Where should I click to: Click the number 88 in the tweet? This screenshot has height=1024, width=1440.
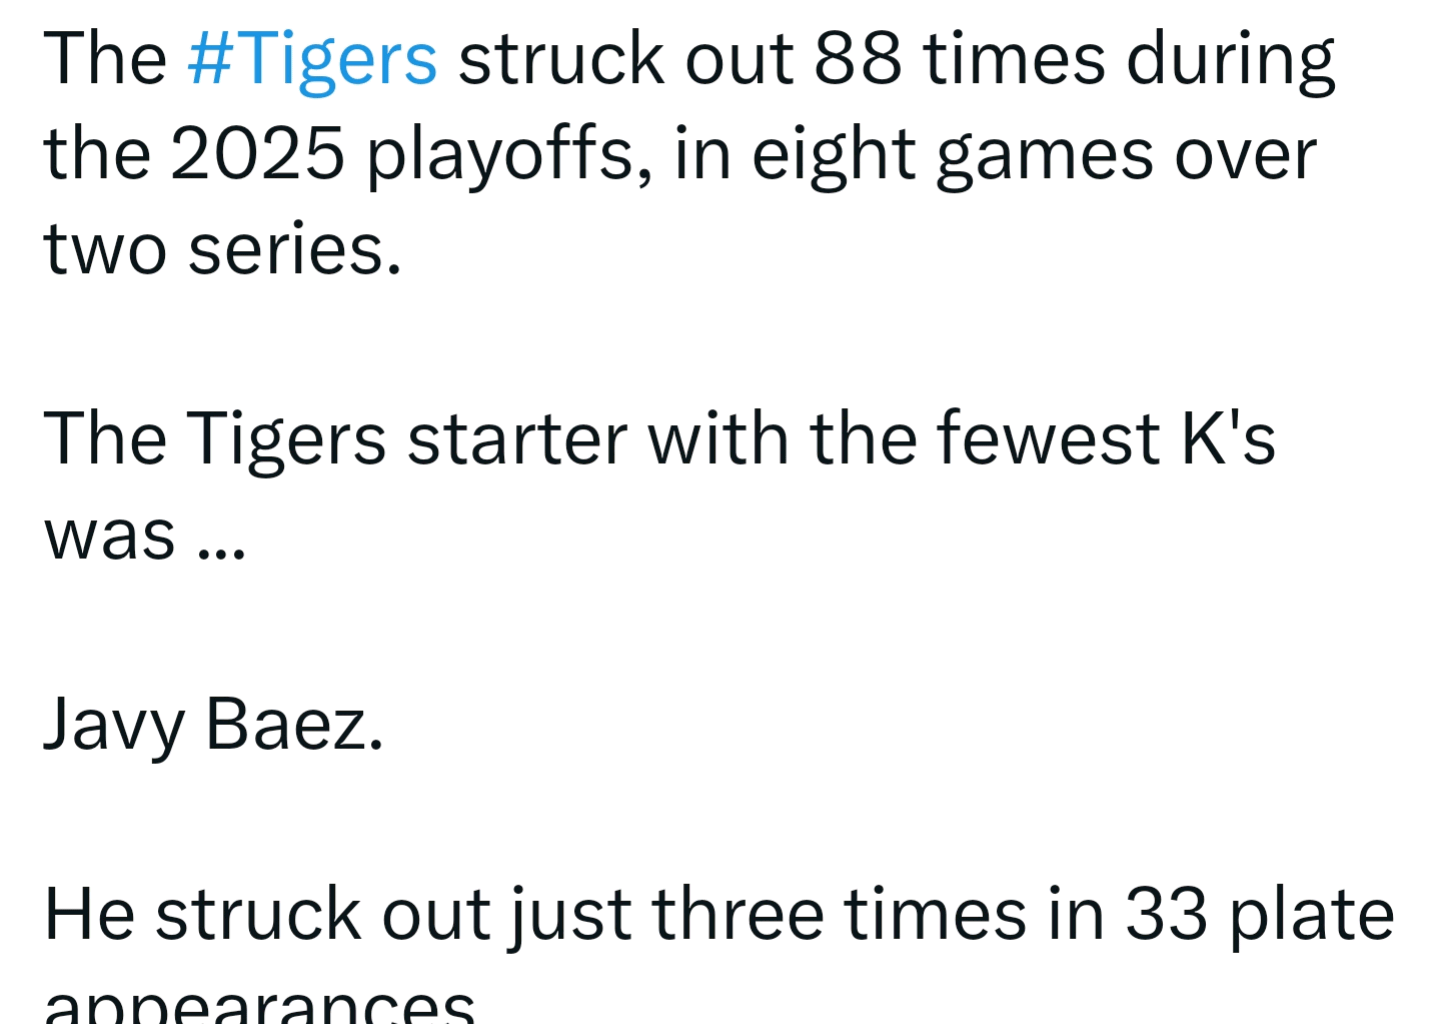point(857,59)
